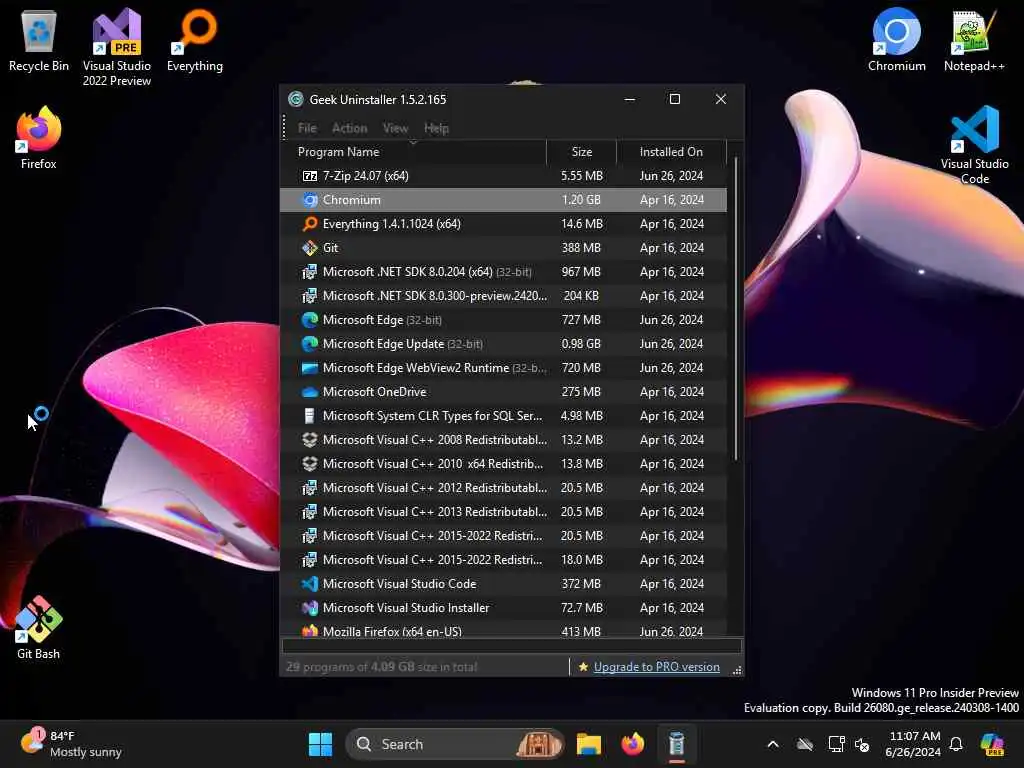
Task: Open the clock showing 11:07 AM
Action: pyautogui.click(x=913, y=744)
